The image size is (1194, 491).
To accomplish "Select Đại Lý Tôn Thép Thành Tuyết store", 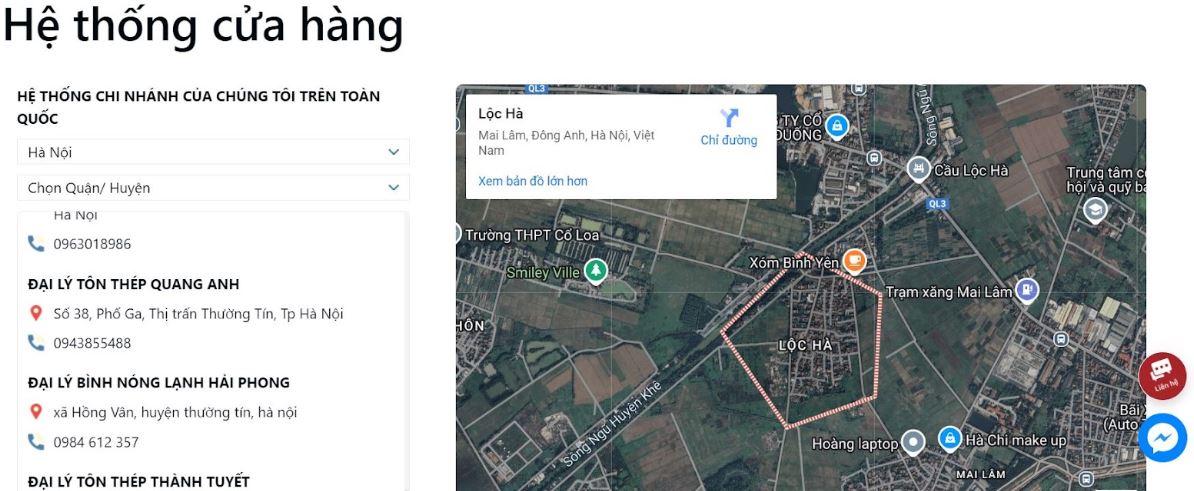I will [138, 481].
